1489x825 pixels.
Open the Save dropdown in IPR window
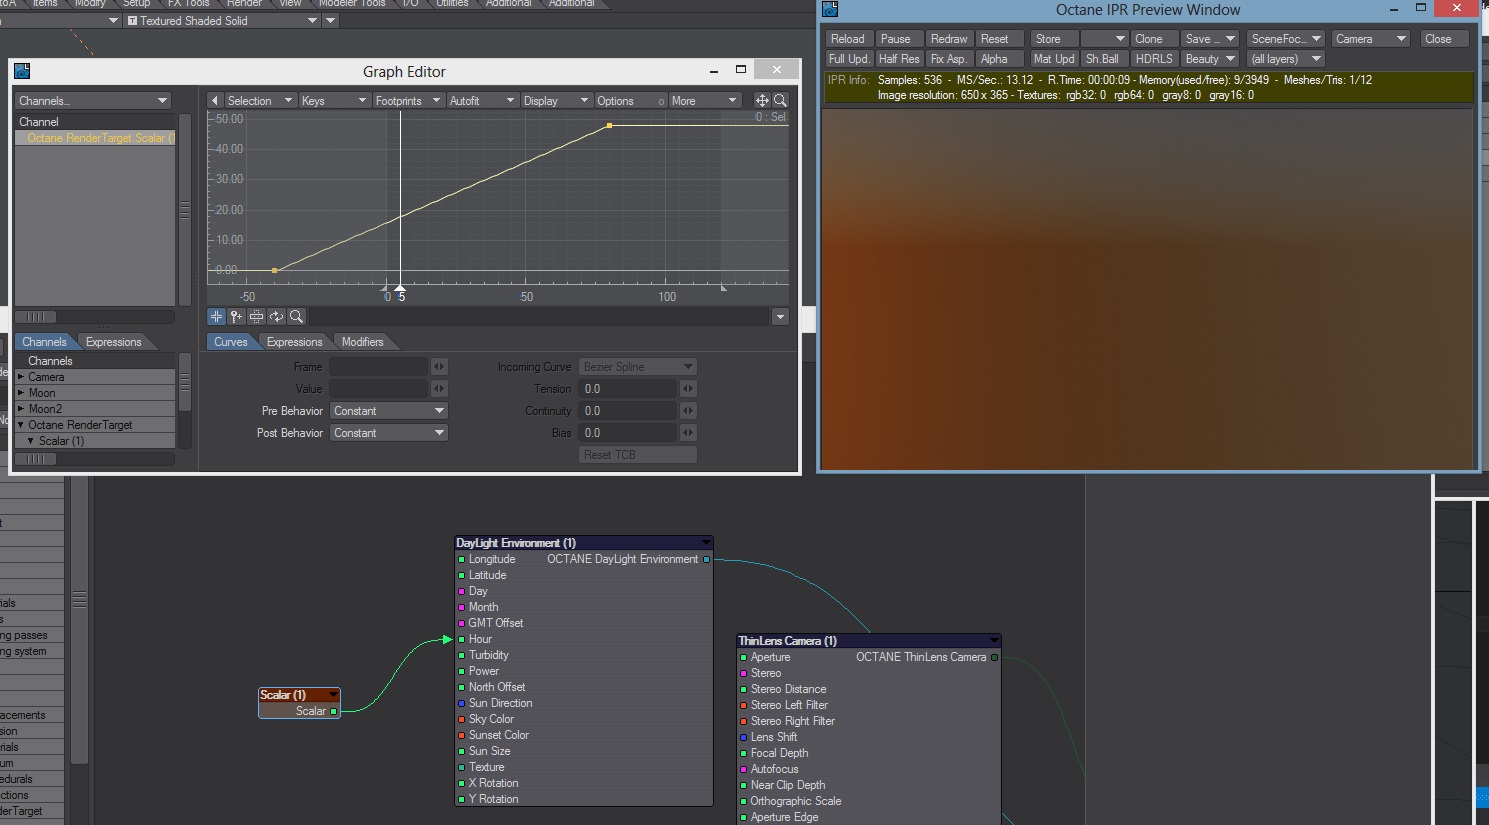click(x=1210, y=39)
